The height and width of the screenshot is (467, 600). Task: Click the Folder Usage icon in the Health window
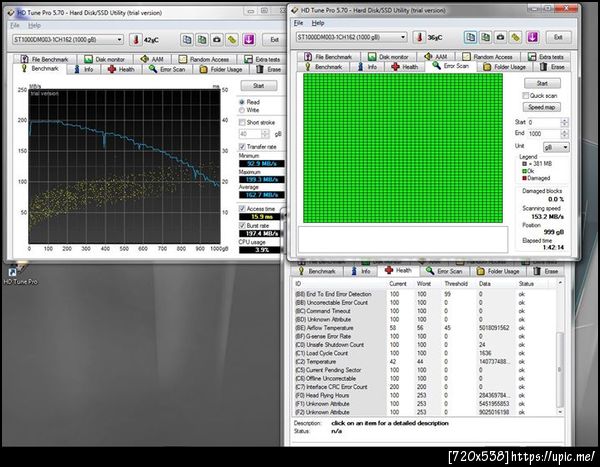481,271
